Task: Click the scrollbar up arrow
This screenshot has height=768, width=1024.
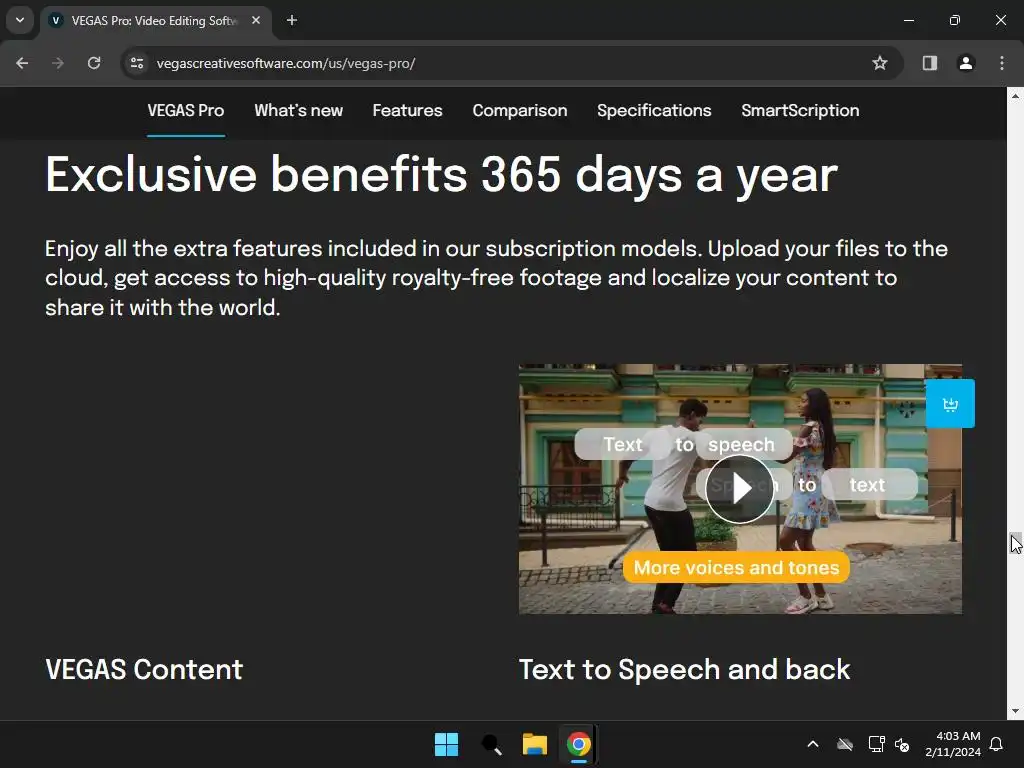Action: (x=1016, y=95)
